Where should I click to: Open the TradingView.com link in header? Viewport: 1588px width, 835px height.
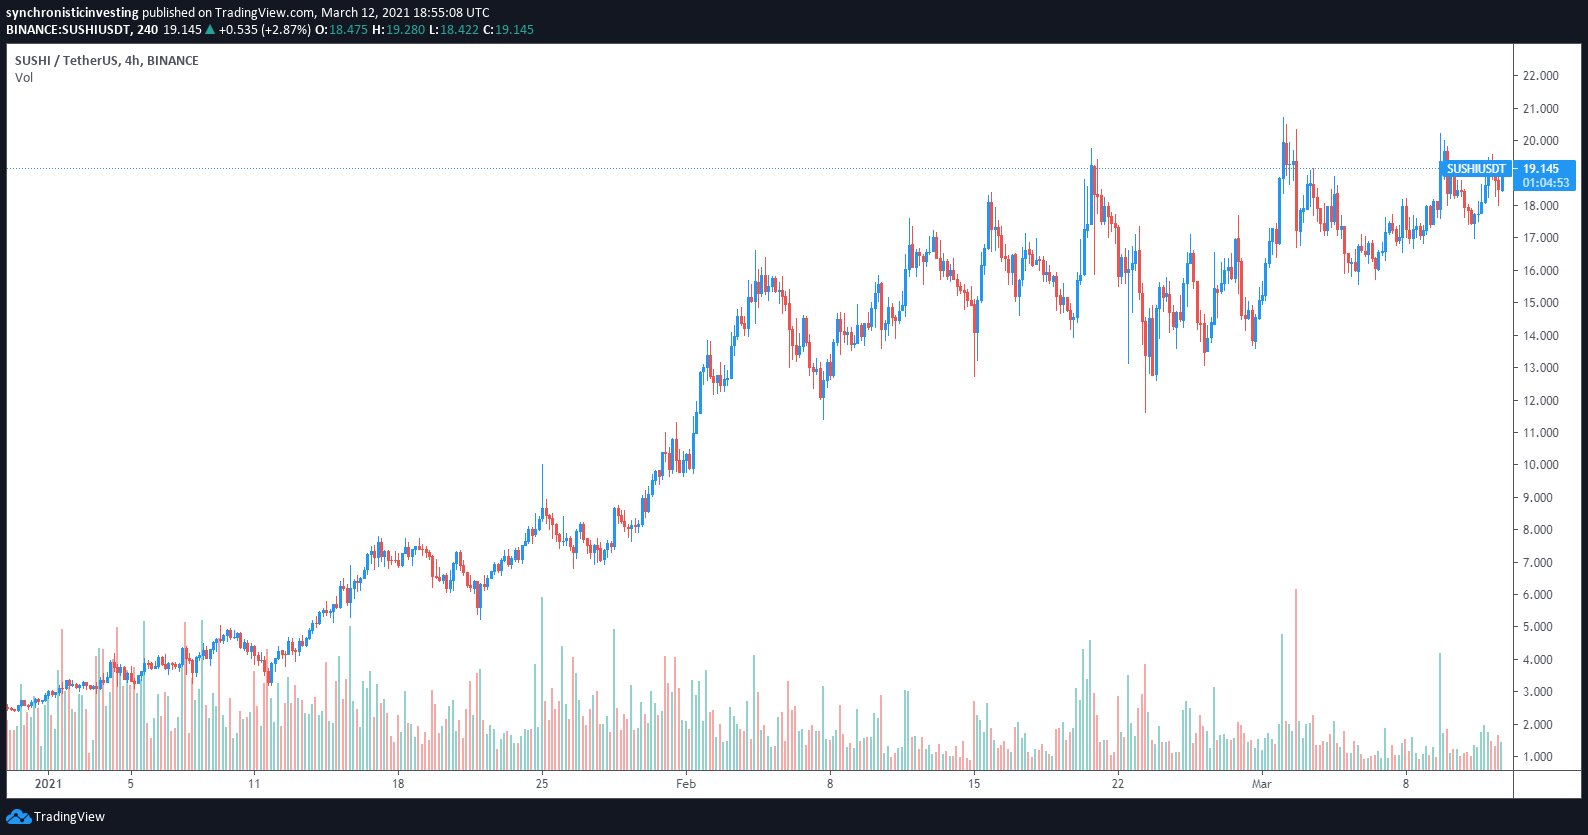(x=265, y=13)
